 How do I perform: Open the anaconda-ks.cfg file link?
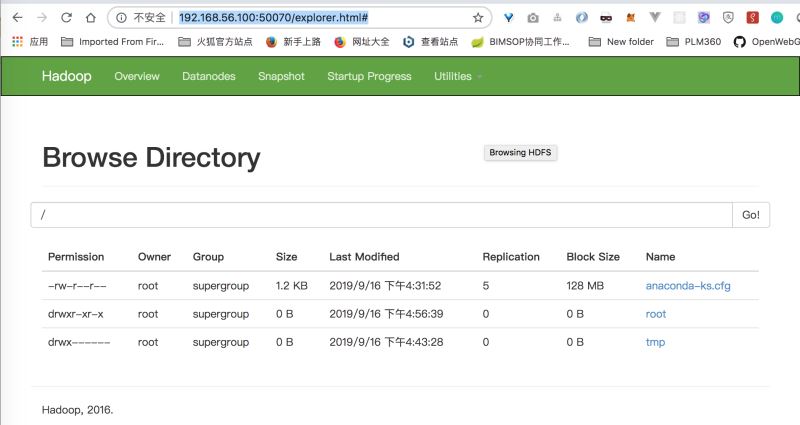tap(688, 286)
